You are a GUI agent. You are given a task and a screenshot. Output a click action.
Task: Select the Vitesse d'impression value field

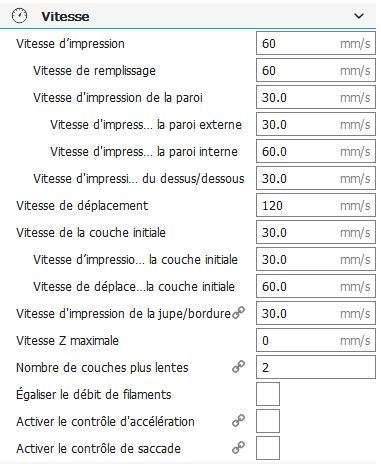pyautogui.click(x=316, y=43)
